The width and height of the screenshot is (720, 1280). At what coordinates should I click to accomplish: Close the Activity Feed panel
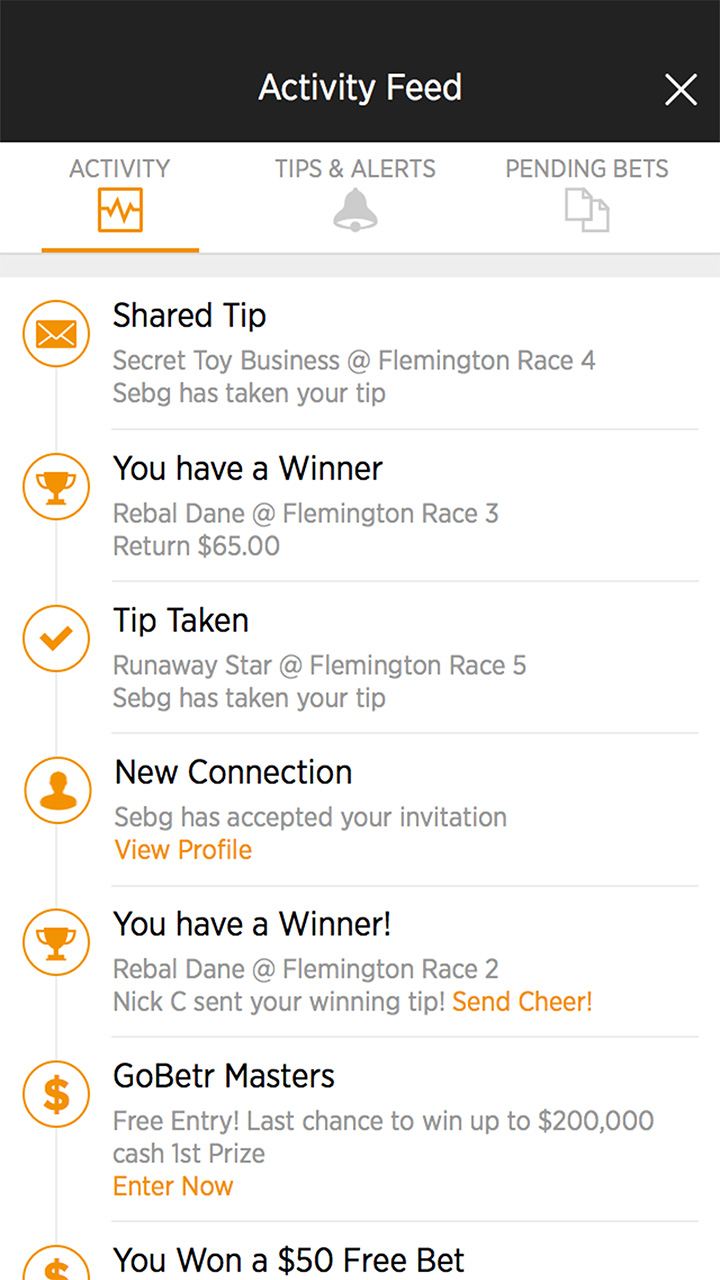click(680, 90)
